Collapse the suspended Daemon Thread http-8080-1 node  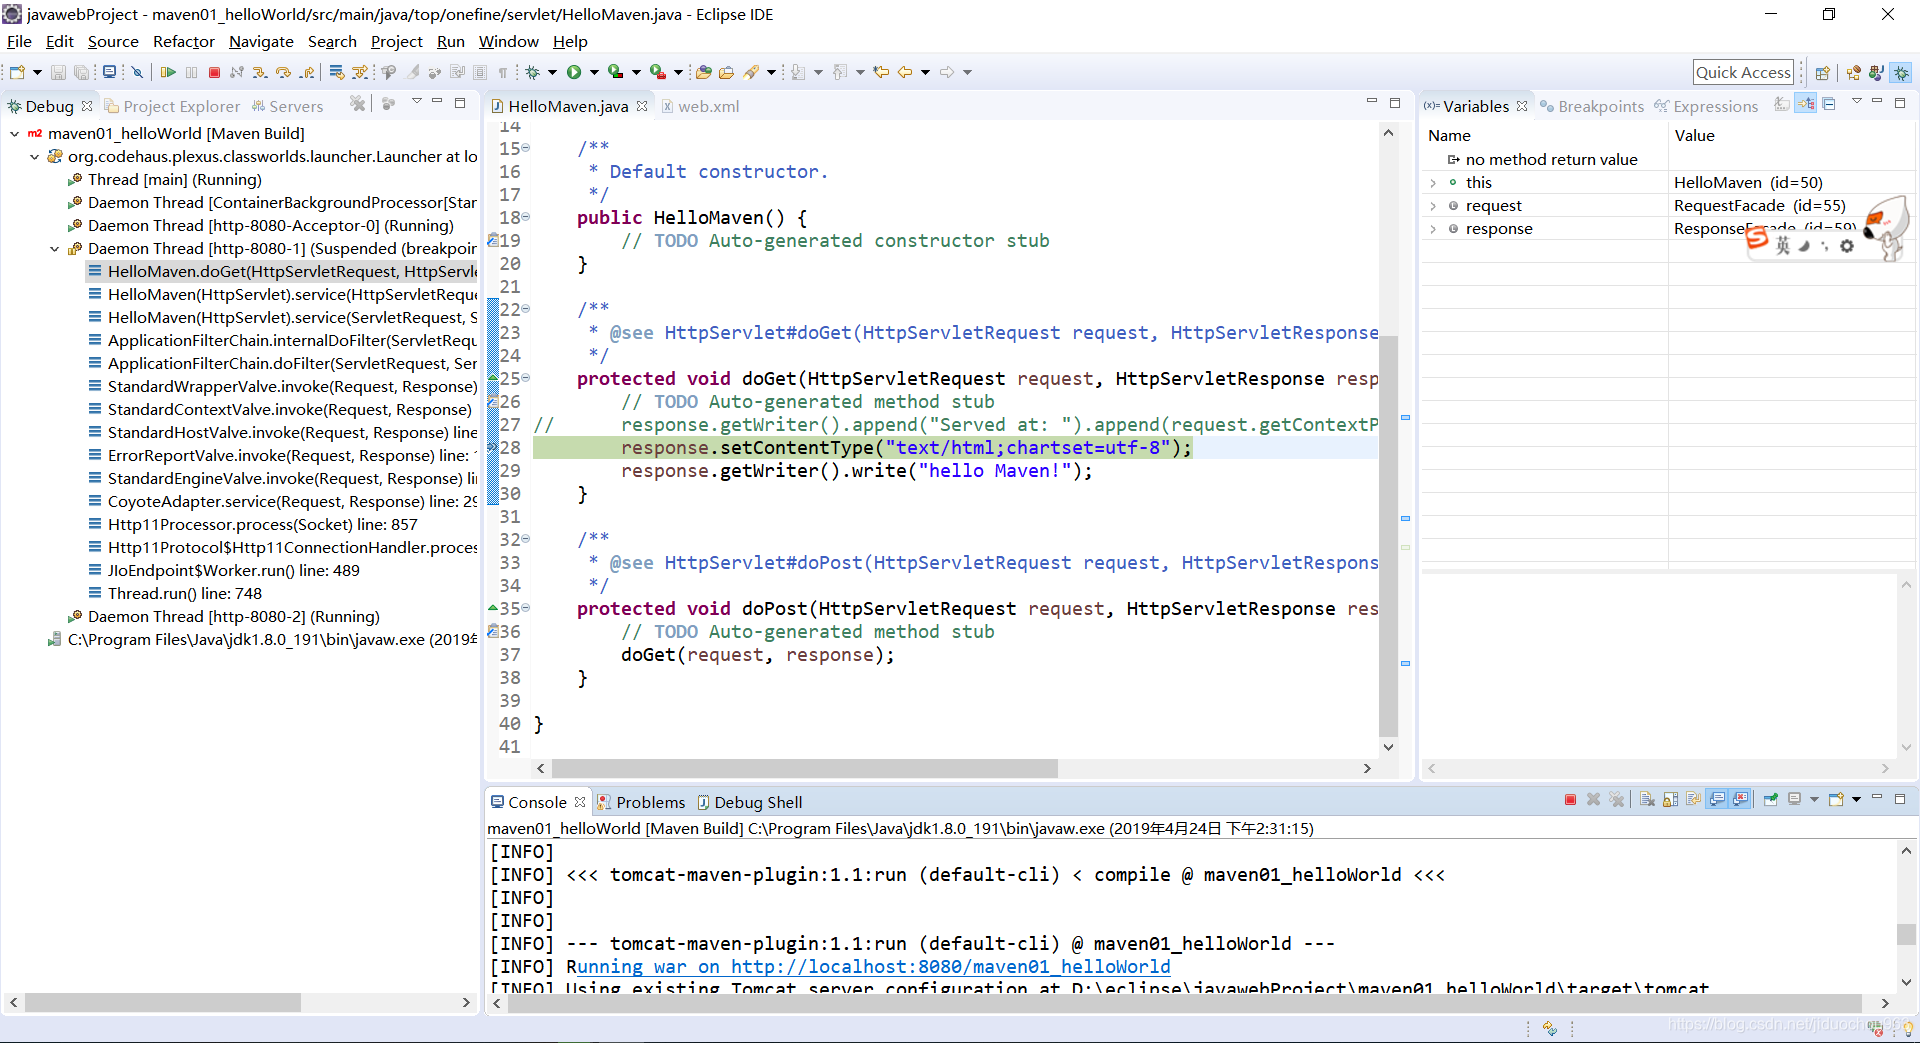click(54, 248)
